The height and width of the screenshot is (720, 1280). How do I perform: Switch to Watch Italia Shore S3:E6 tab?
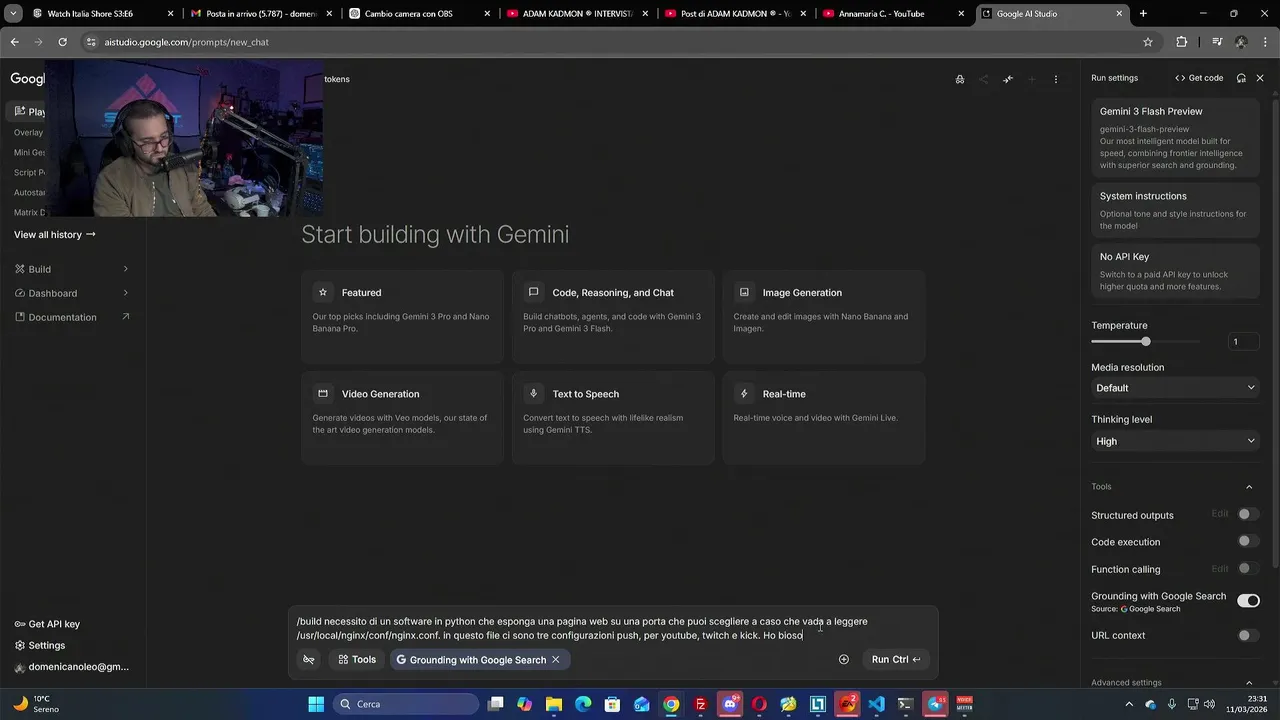[x=102, y=14]
